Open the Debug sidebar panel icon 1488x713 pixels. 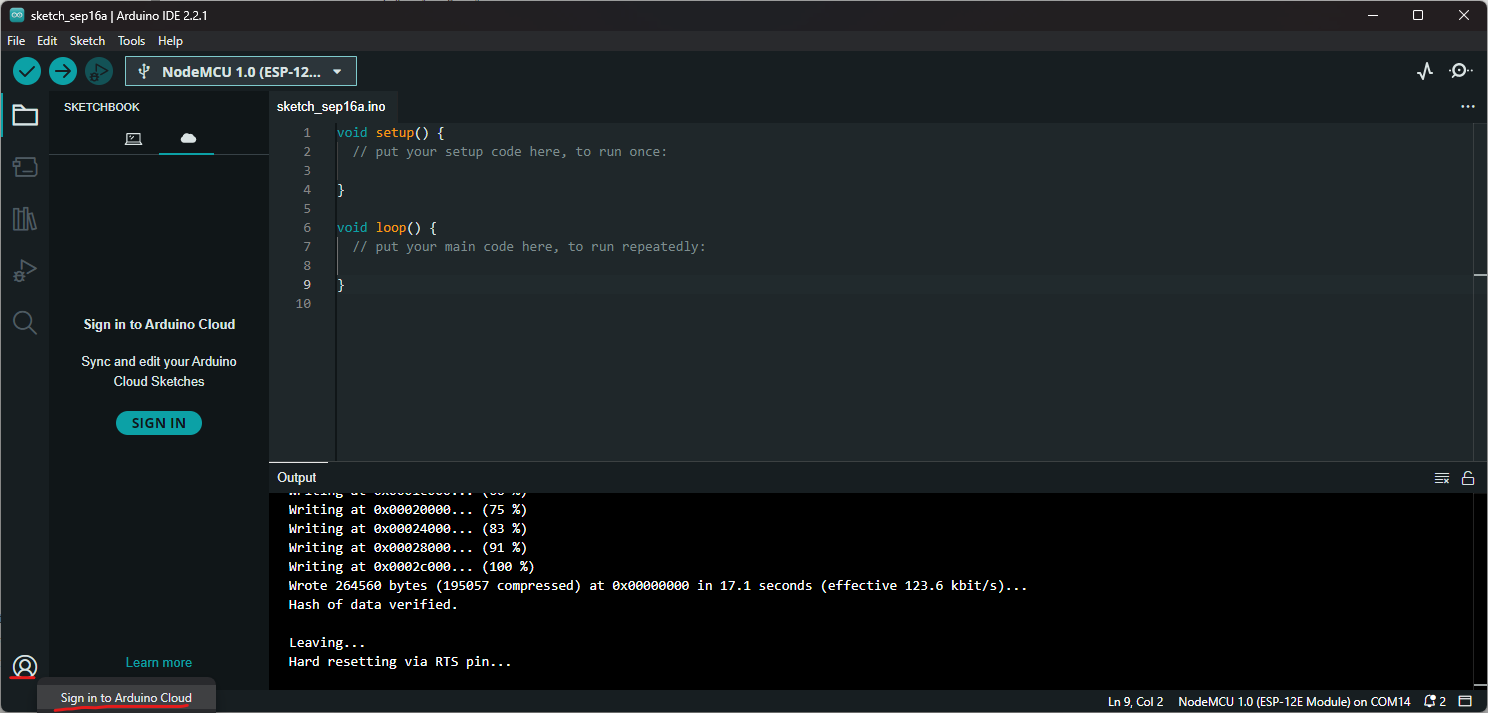pyautogui.click(x=25, y=270)
